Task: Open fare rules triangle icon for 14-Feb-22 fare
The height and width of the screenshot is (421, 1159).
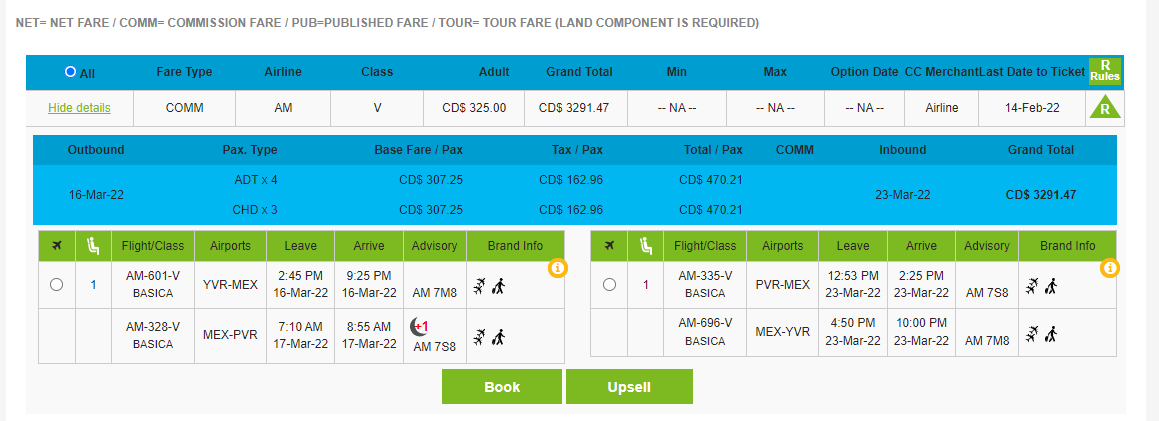Action: click(x=1104, y=108)
